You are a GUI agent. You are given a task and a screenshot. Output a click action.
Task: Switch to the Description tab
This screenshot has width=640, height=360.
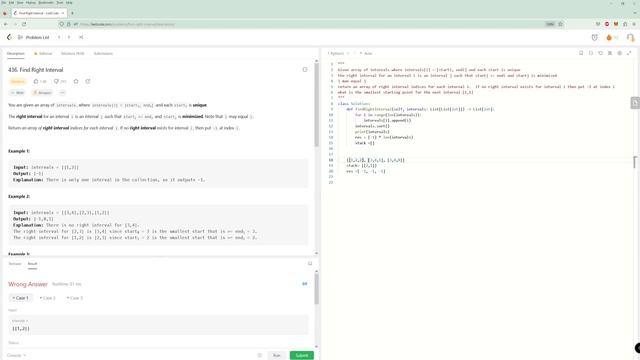(x=16, y=53)
